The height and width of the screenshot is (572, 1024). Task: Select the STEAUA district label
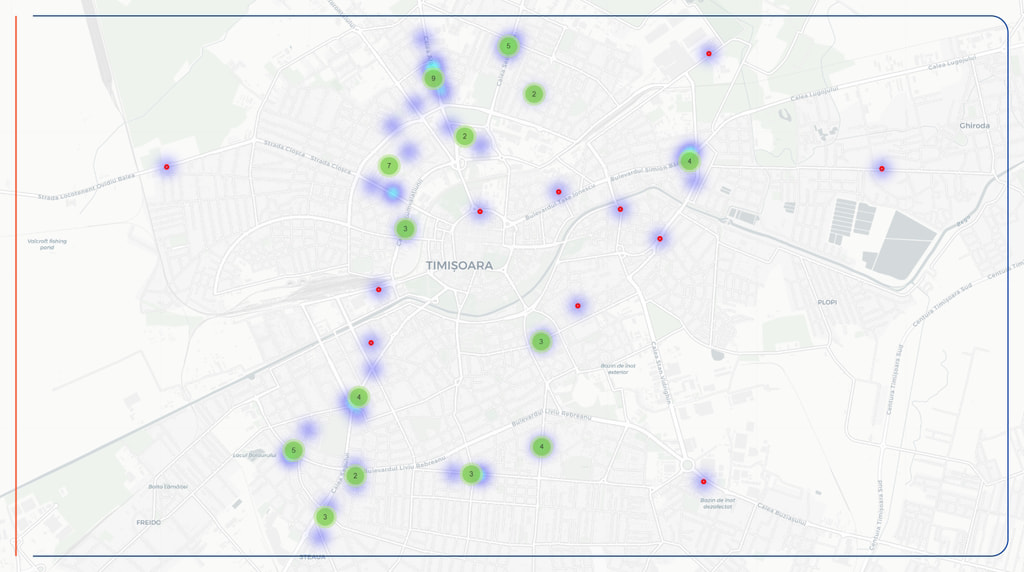312,557
